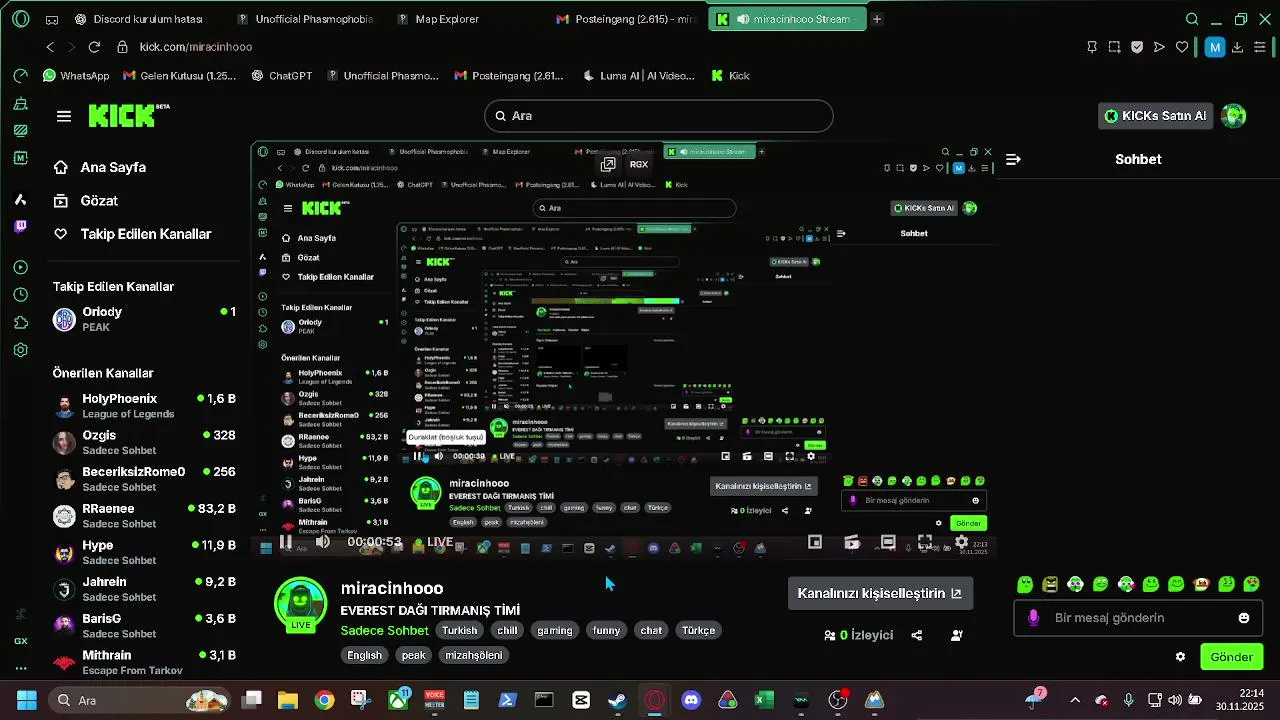The height and width of the screenshot is (720, 1280).
Task: Collapse the Sohbet chat panel
Action: (x=1013, y=159)
